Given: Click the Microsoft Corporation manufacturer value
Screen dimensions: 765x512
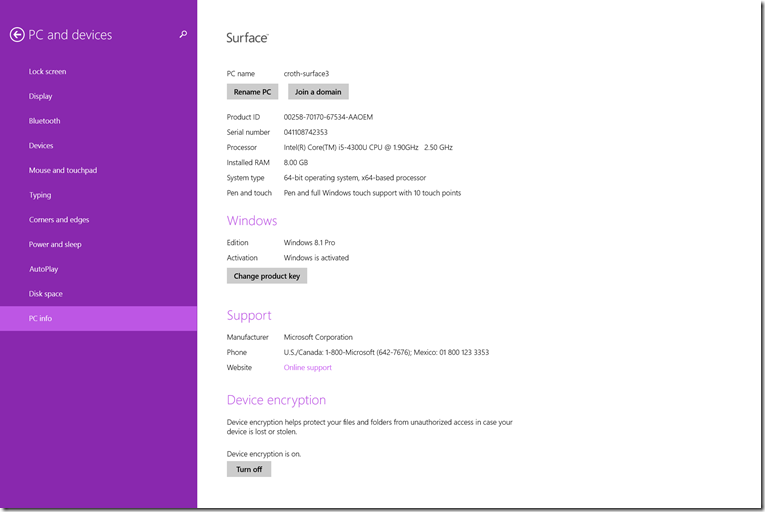Looking at the screenshot, I should [x=318, y=337].
